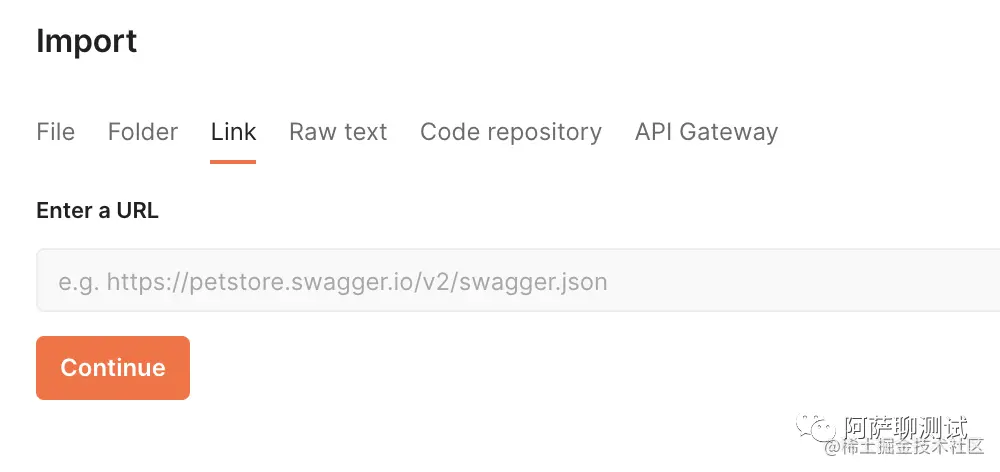The width and height of the screenshot is (1000, 472).
Task: Pick the API Gateway import source
Action: [x=706, y=132]
